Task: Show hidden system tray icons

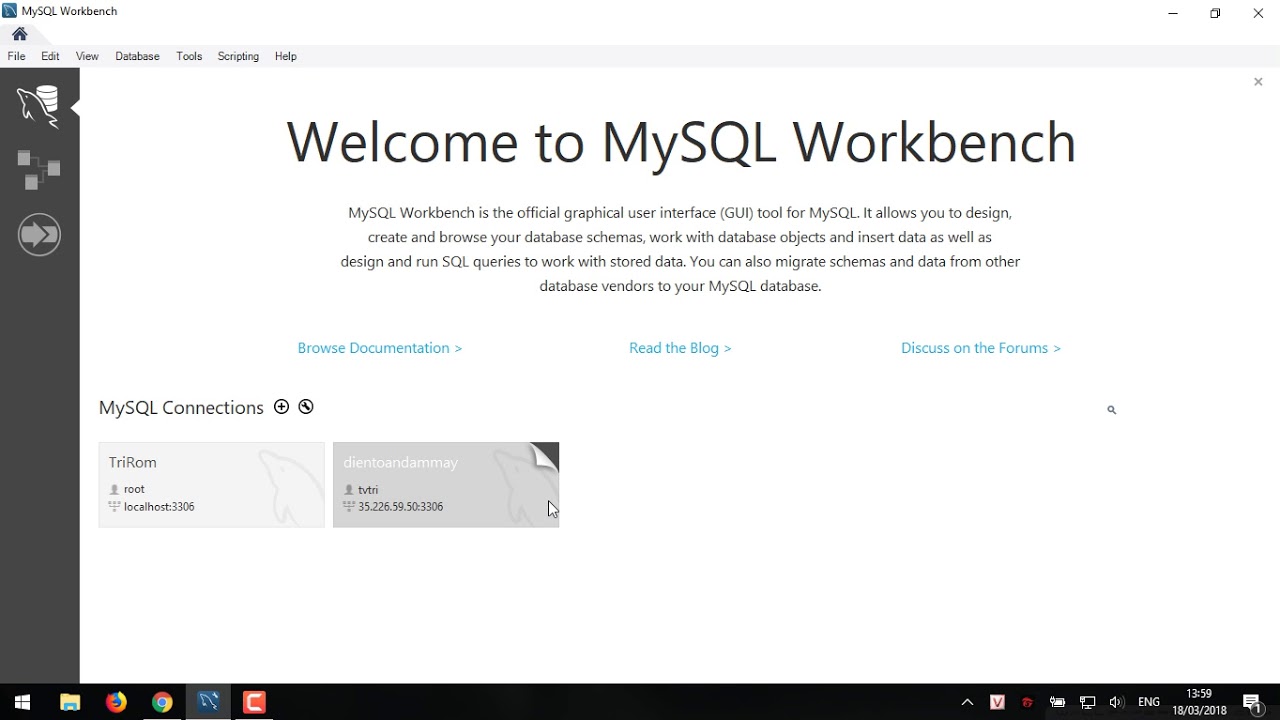Action: coord(967,702)
